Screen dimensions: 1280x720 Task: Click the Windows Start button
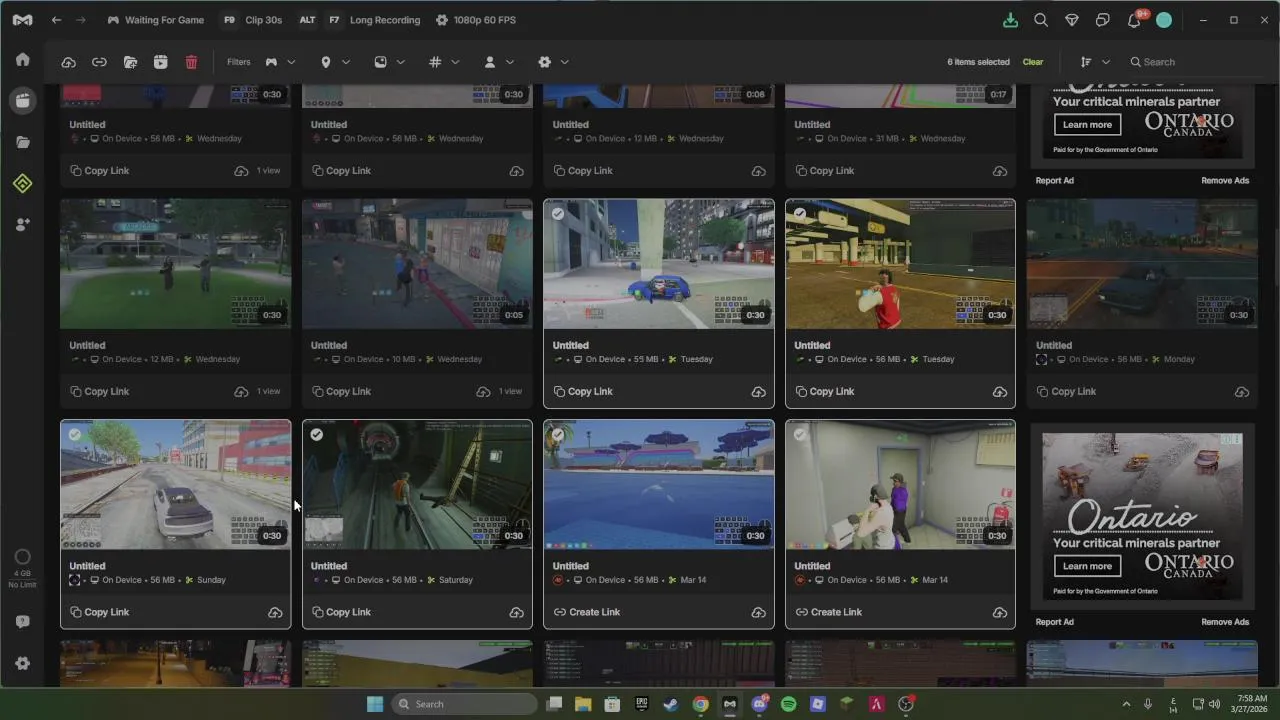(375, 704)
